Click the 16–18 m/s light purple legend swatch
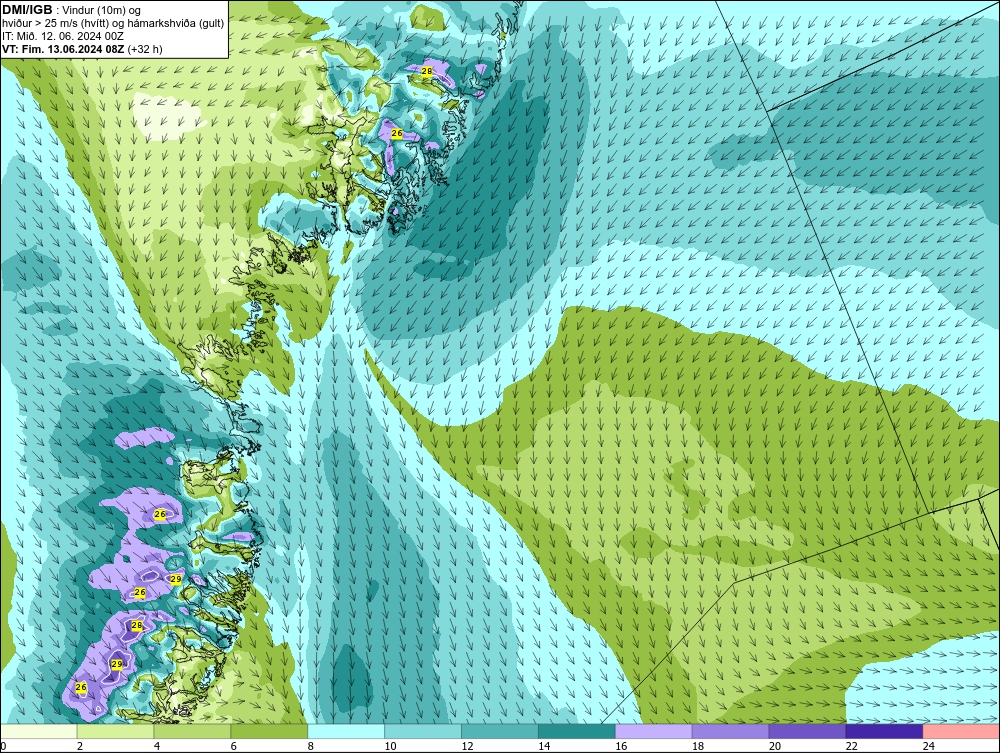This screenshot has width=1000, height=753. coord(654,731)
